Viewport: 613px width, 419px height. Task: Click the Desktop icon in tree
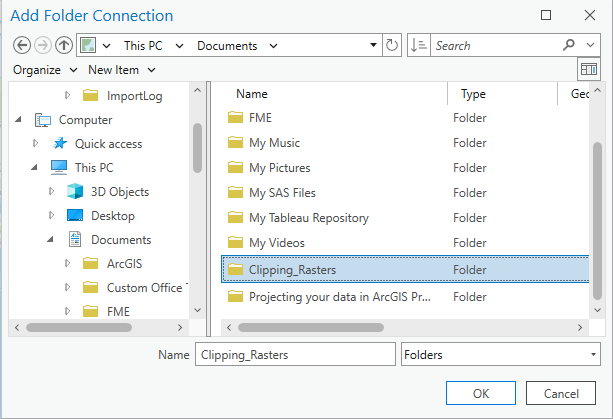pos(75,215)
